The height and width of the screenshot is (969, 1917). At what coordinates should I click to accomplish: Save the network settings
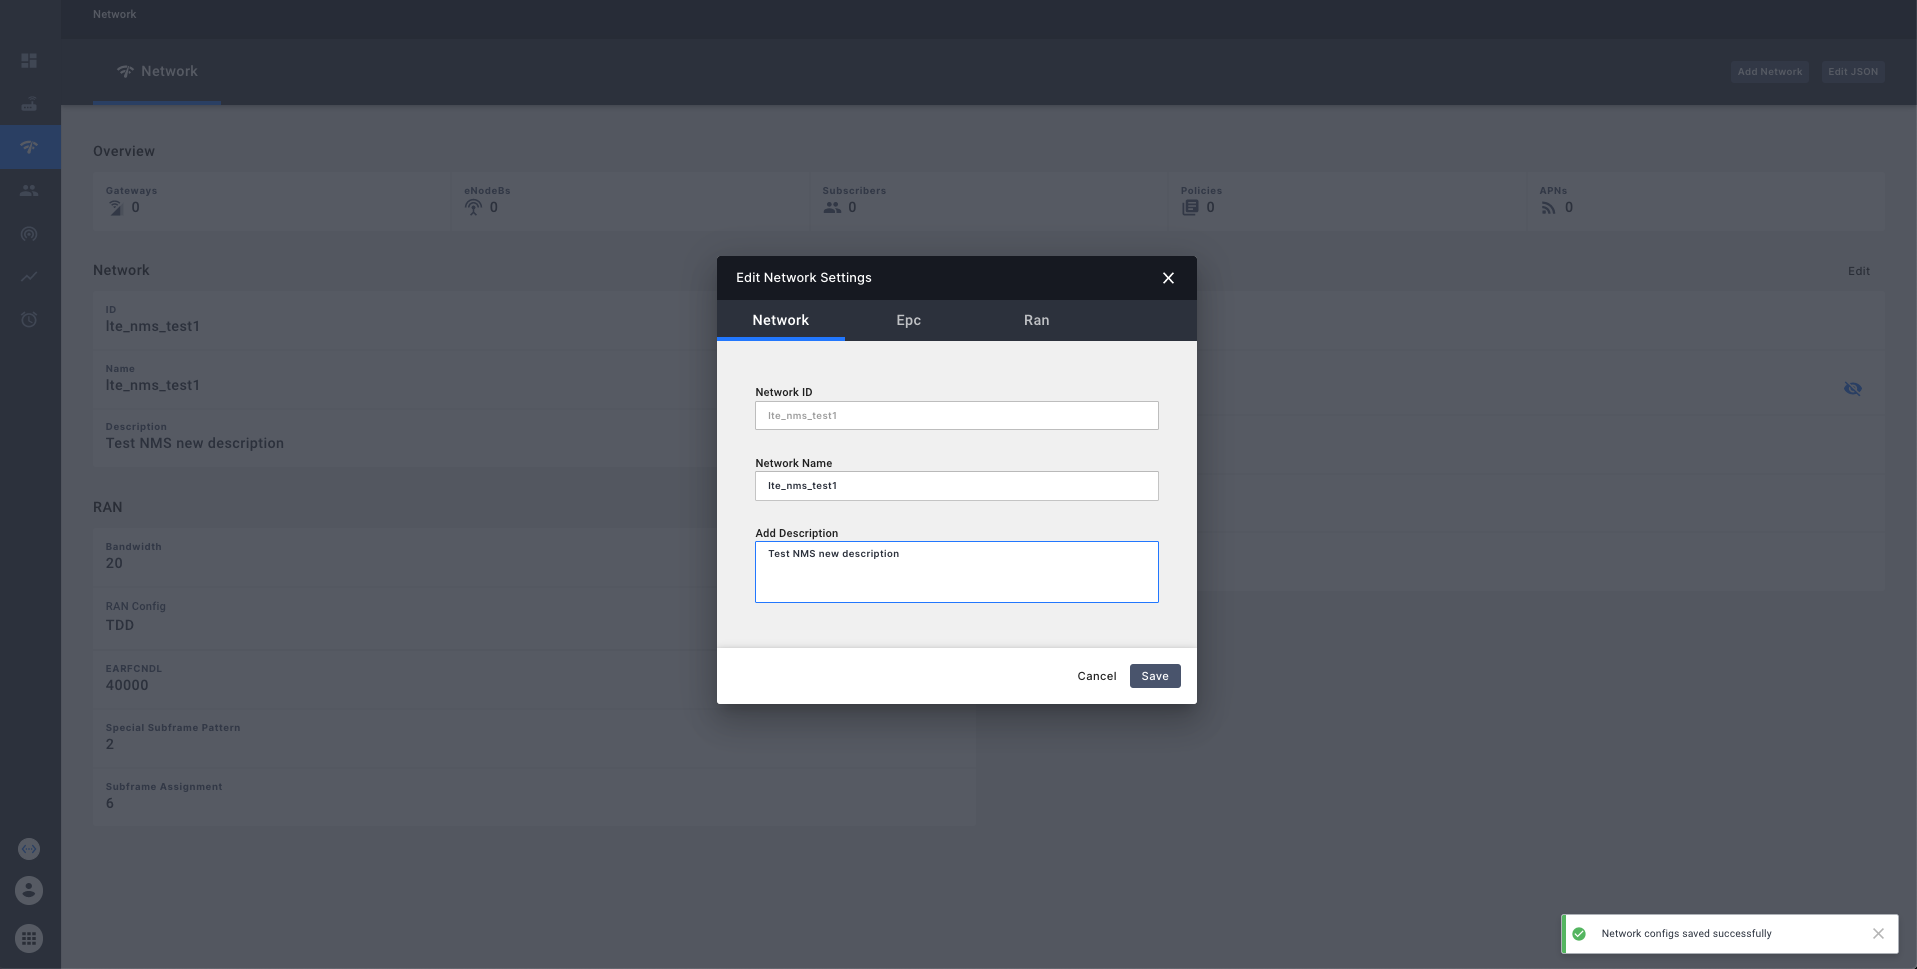click(1154, 676)
